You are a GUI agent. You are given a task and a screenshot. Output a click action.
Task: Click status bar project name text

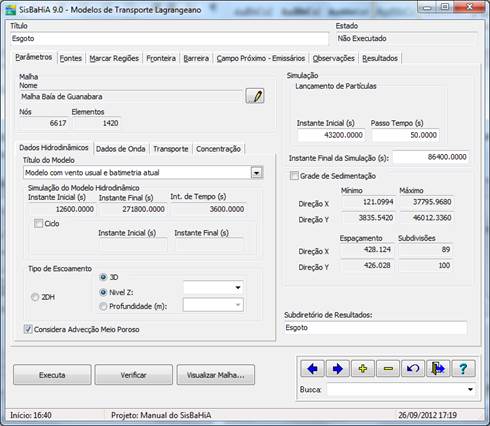tap(161, 415)
